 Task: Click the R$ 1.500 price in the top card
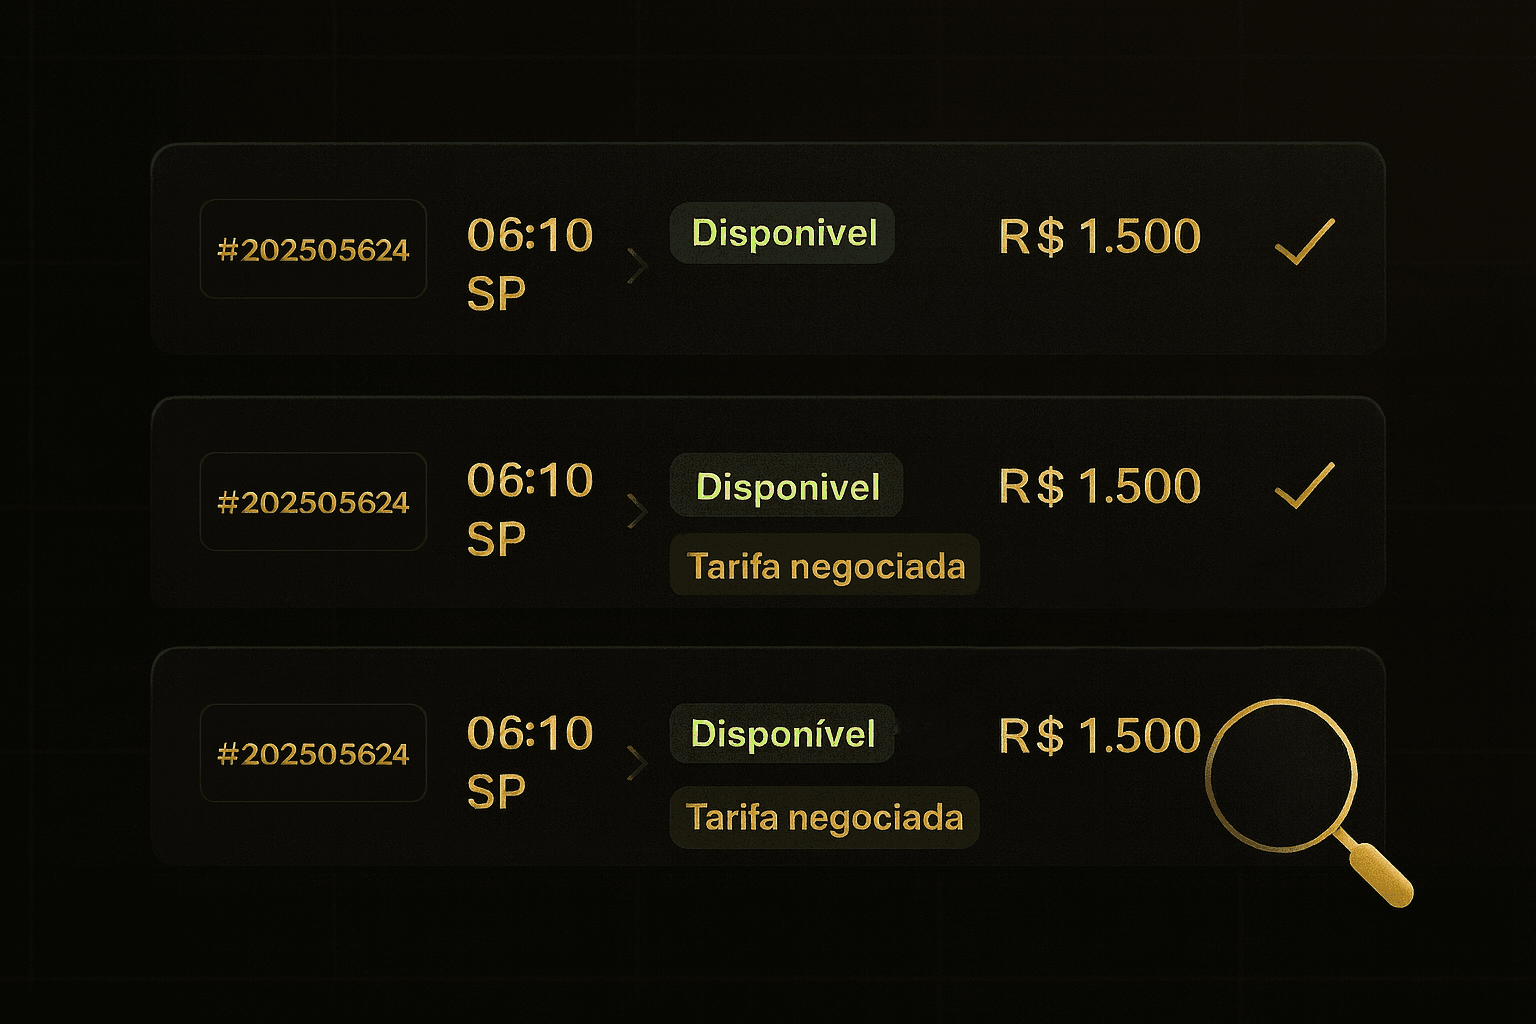tap(1099, 237)
